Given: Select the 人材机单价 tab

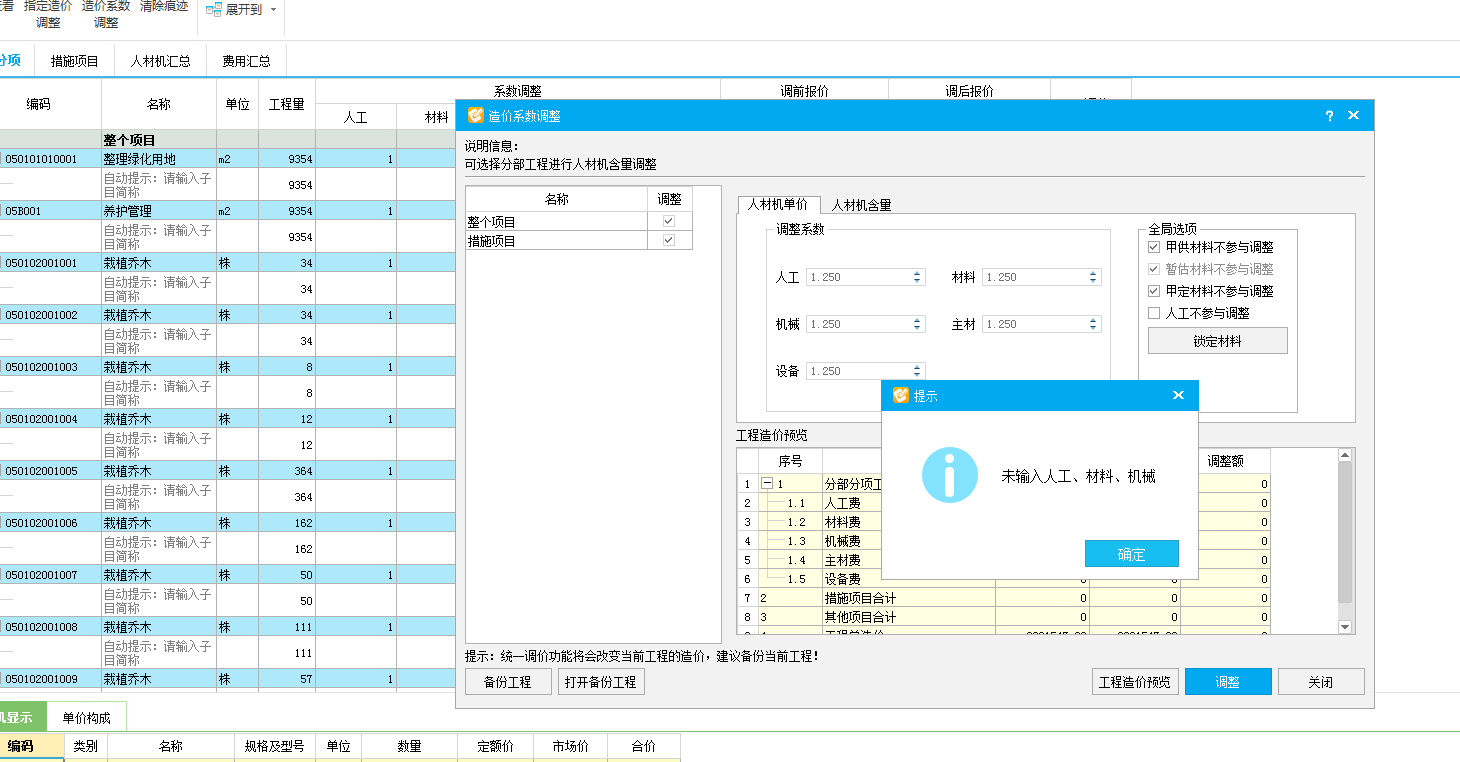Looking at the screenshot, I should point(778,204).
